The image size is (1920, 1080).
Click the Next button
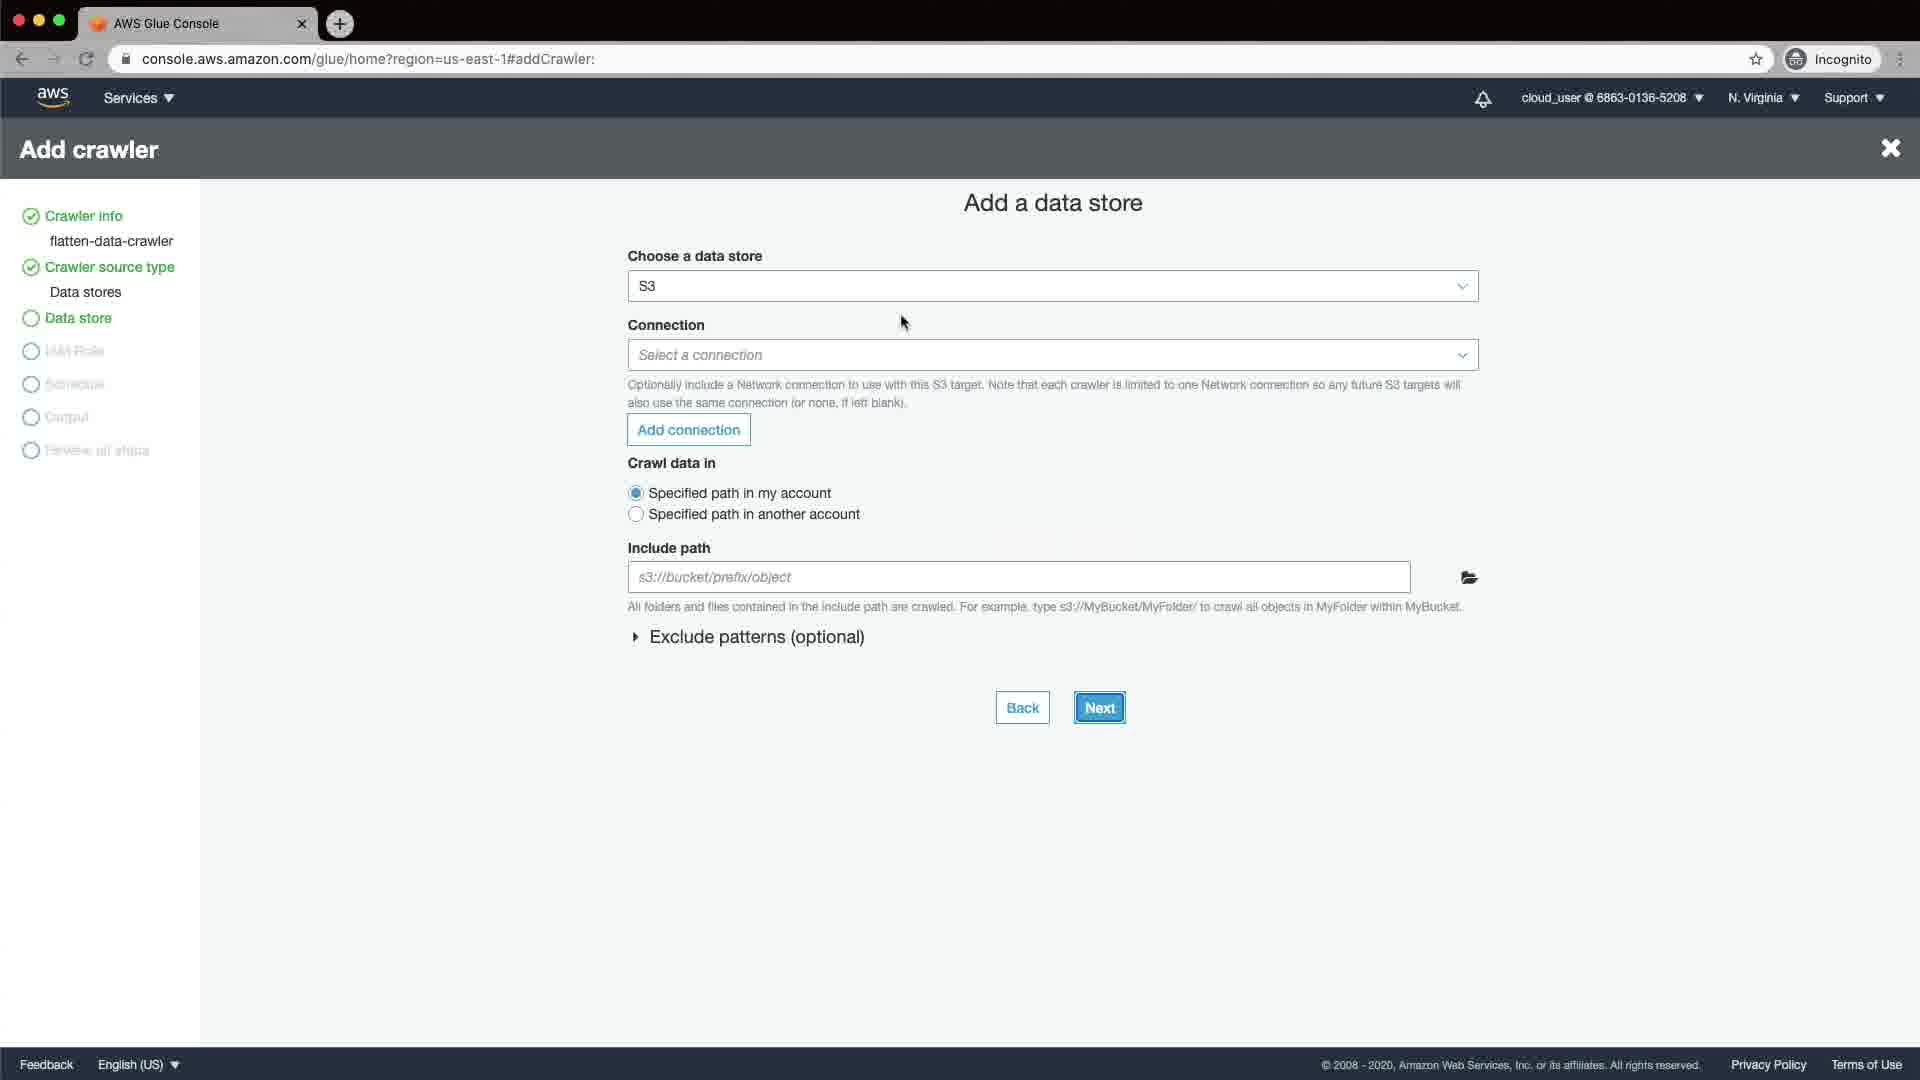coord(1099,708)
